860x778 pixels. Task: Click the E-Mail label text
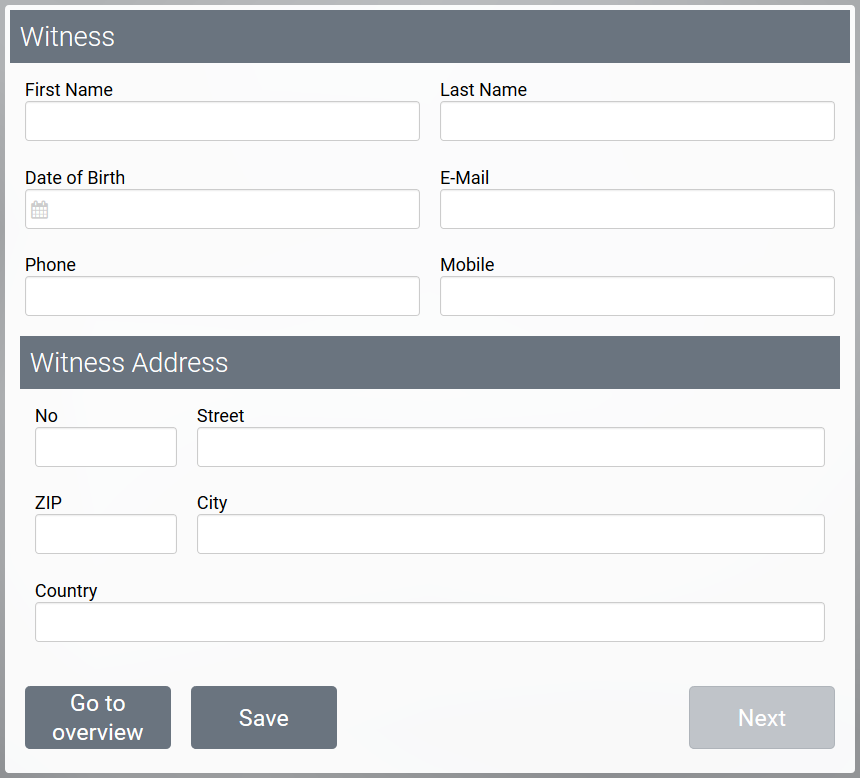point(465,178)
